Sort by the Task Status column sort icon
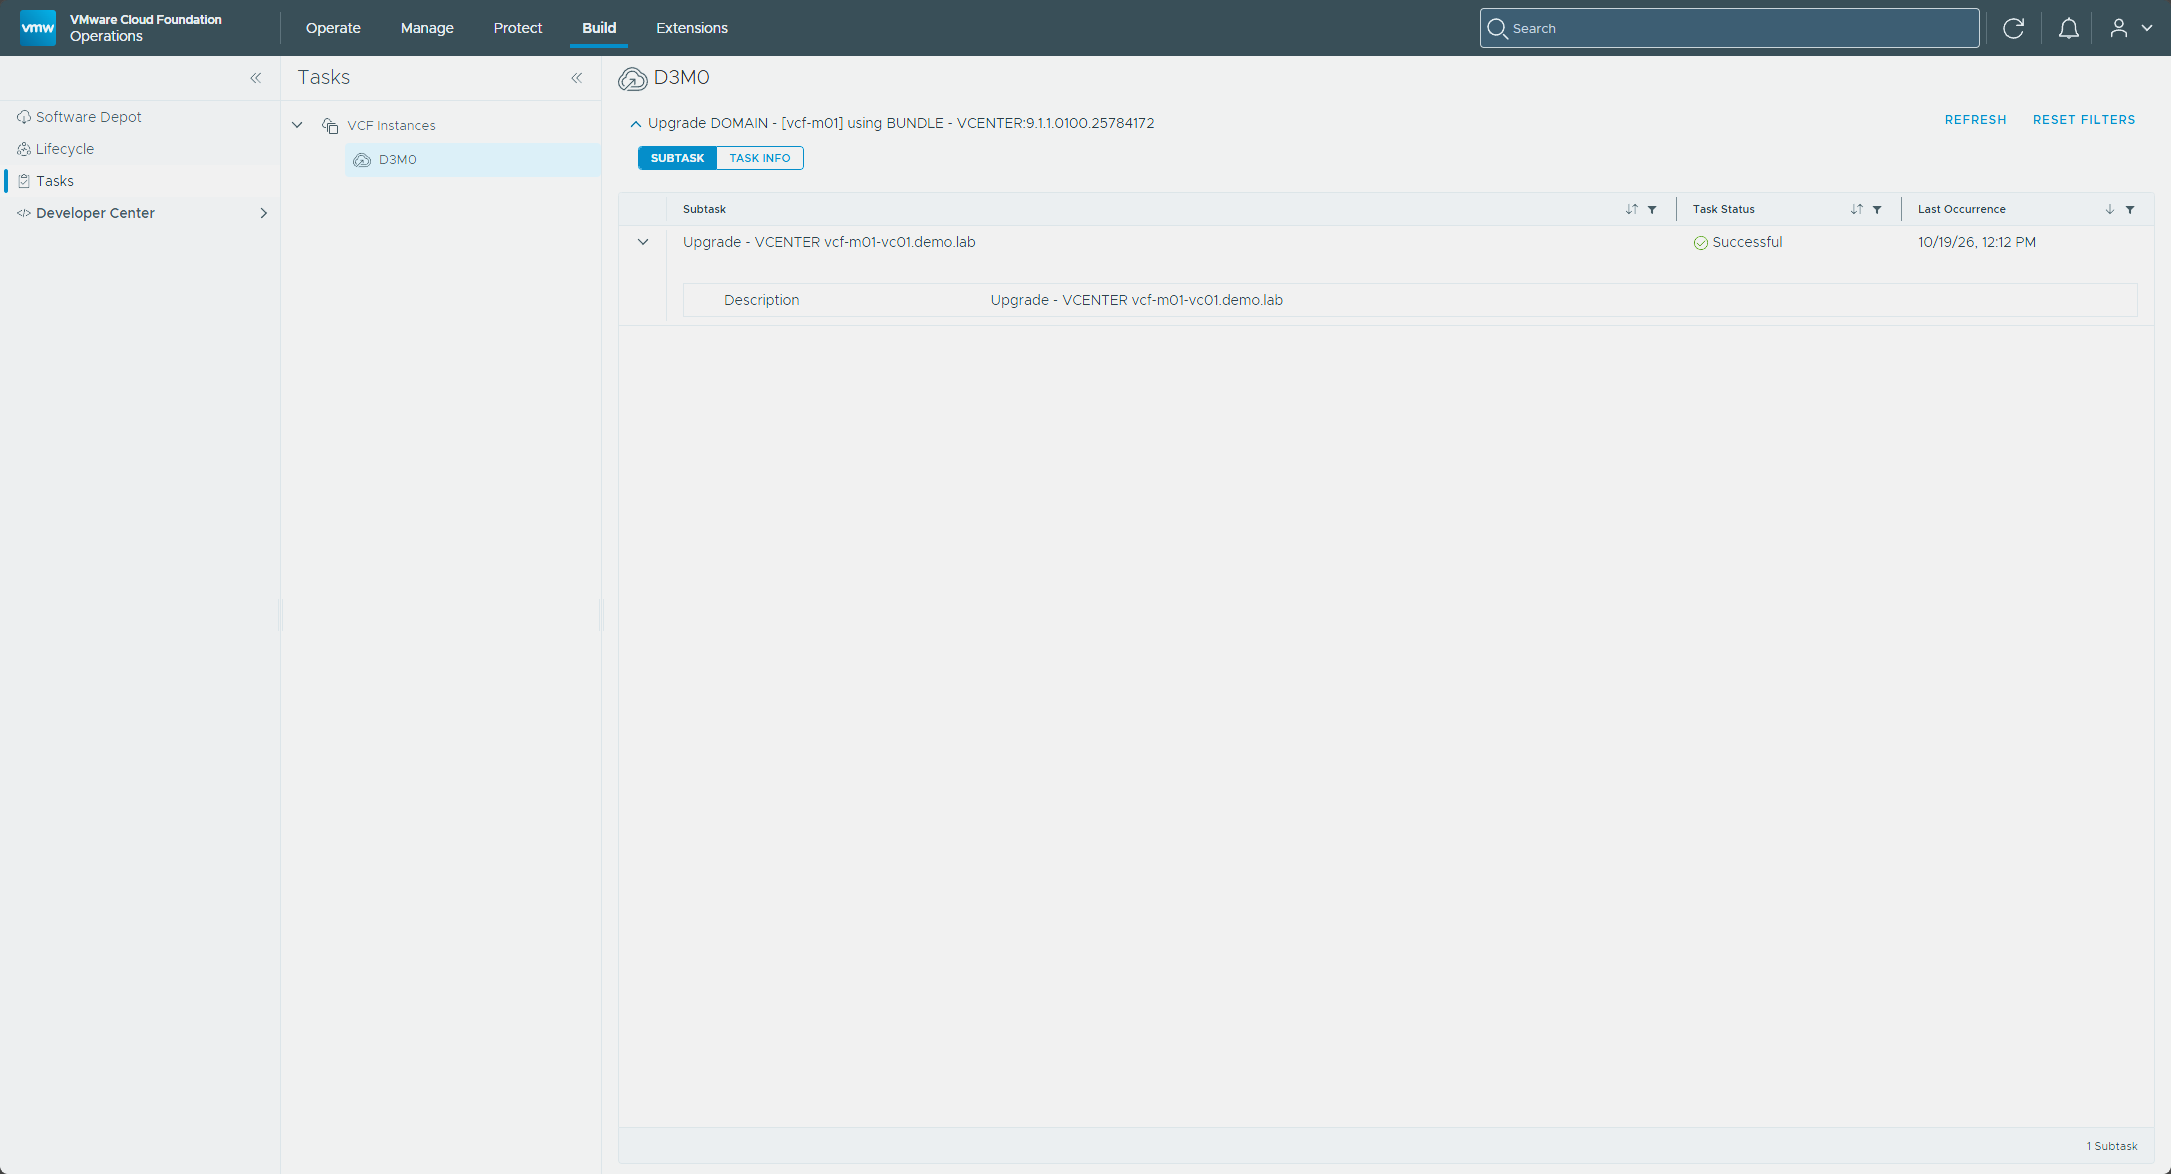 click(1856, 209)
